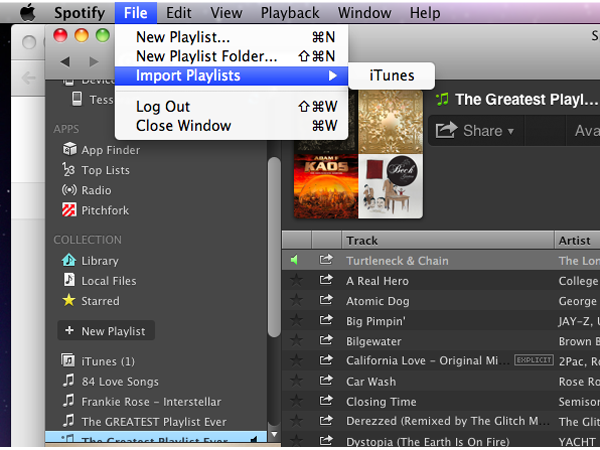600x450 pixels.
Task: Open the Playback menu
Action: tap(290, 13)
